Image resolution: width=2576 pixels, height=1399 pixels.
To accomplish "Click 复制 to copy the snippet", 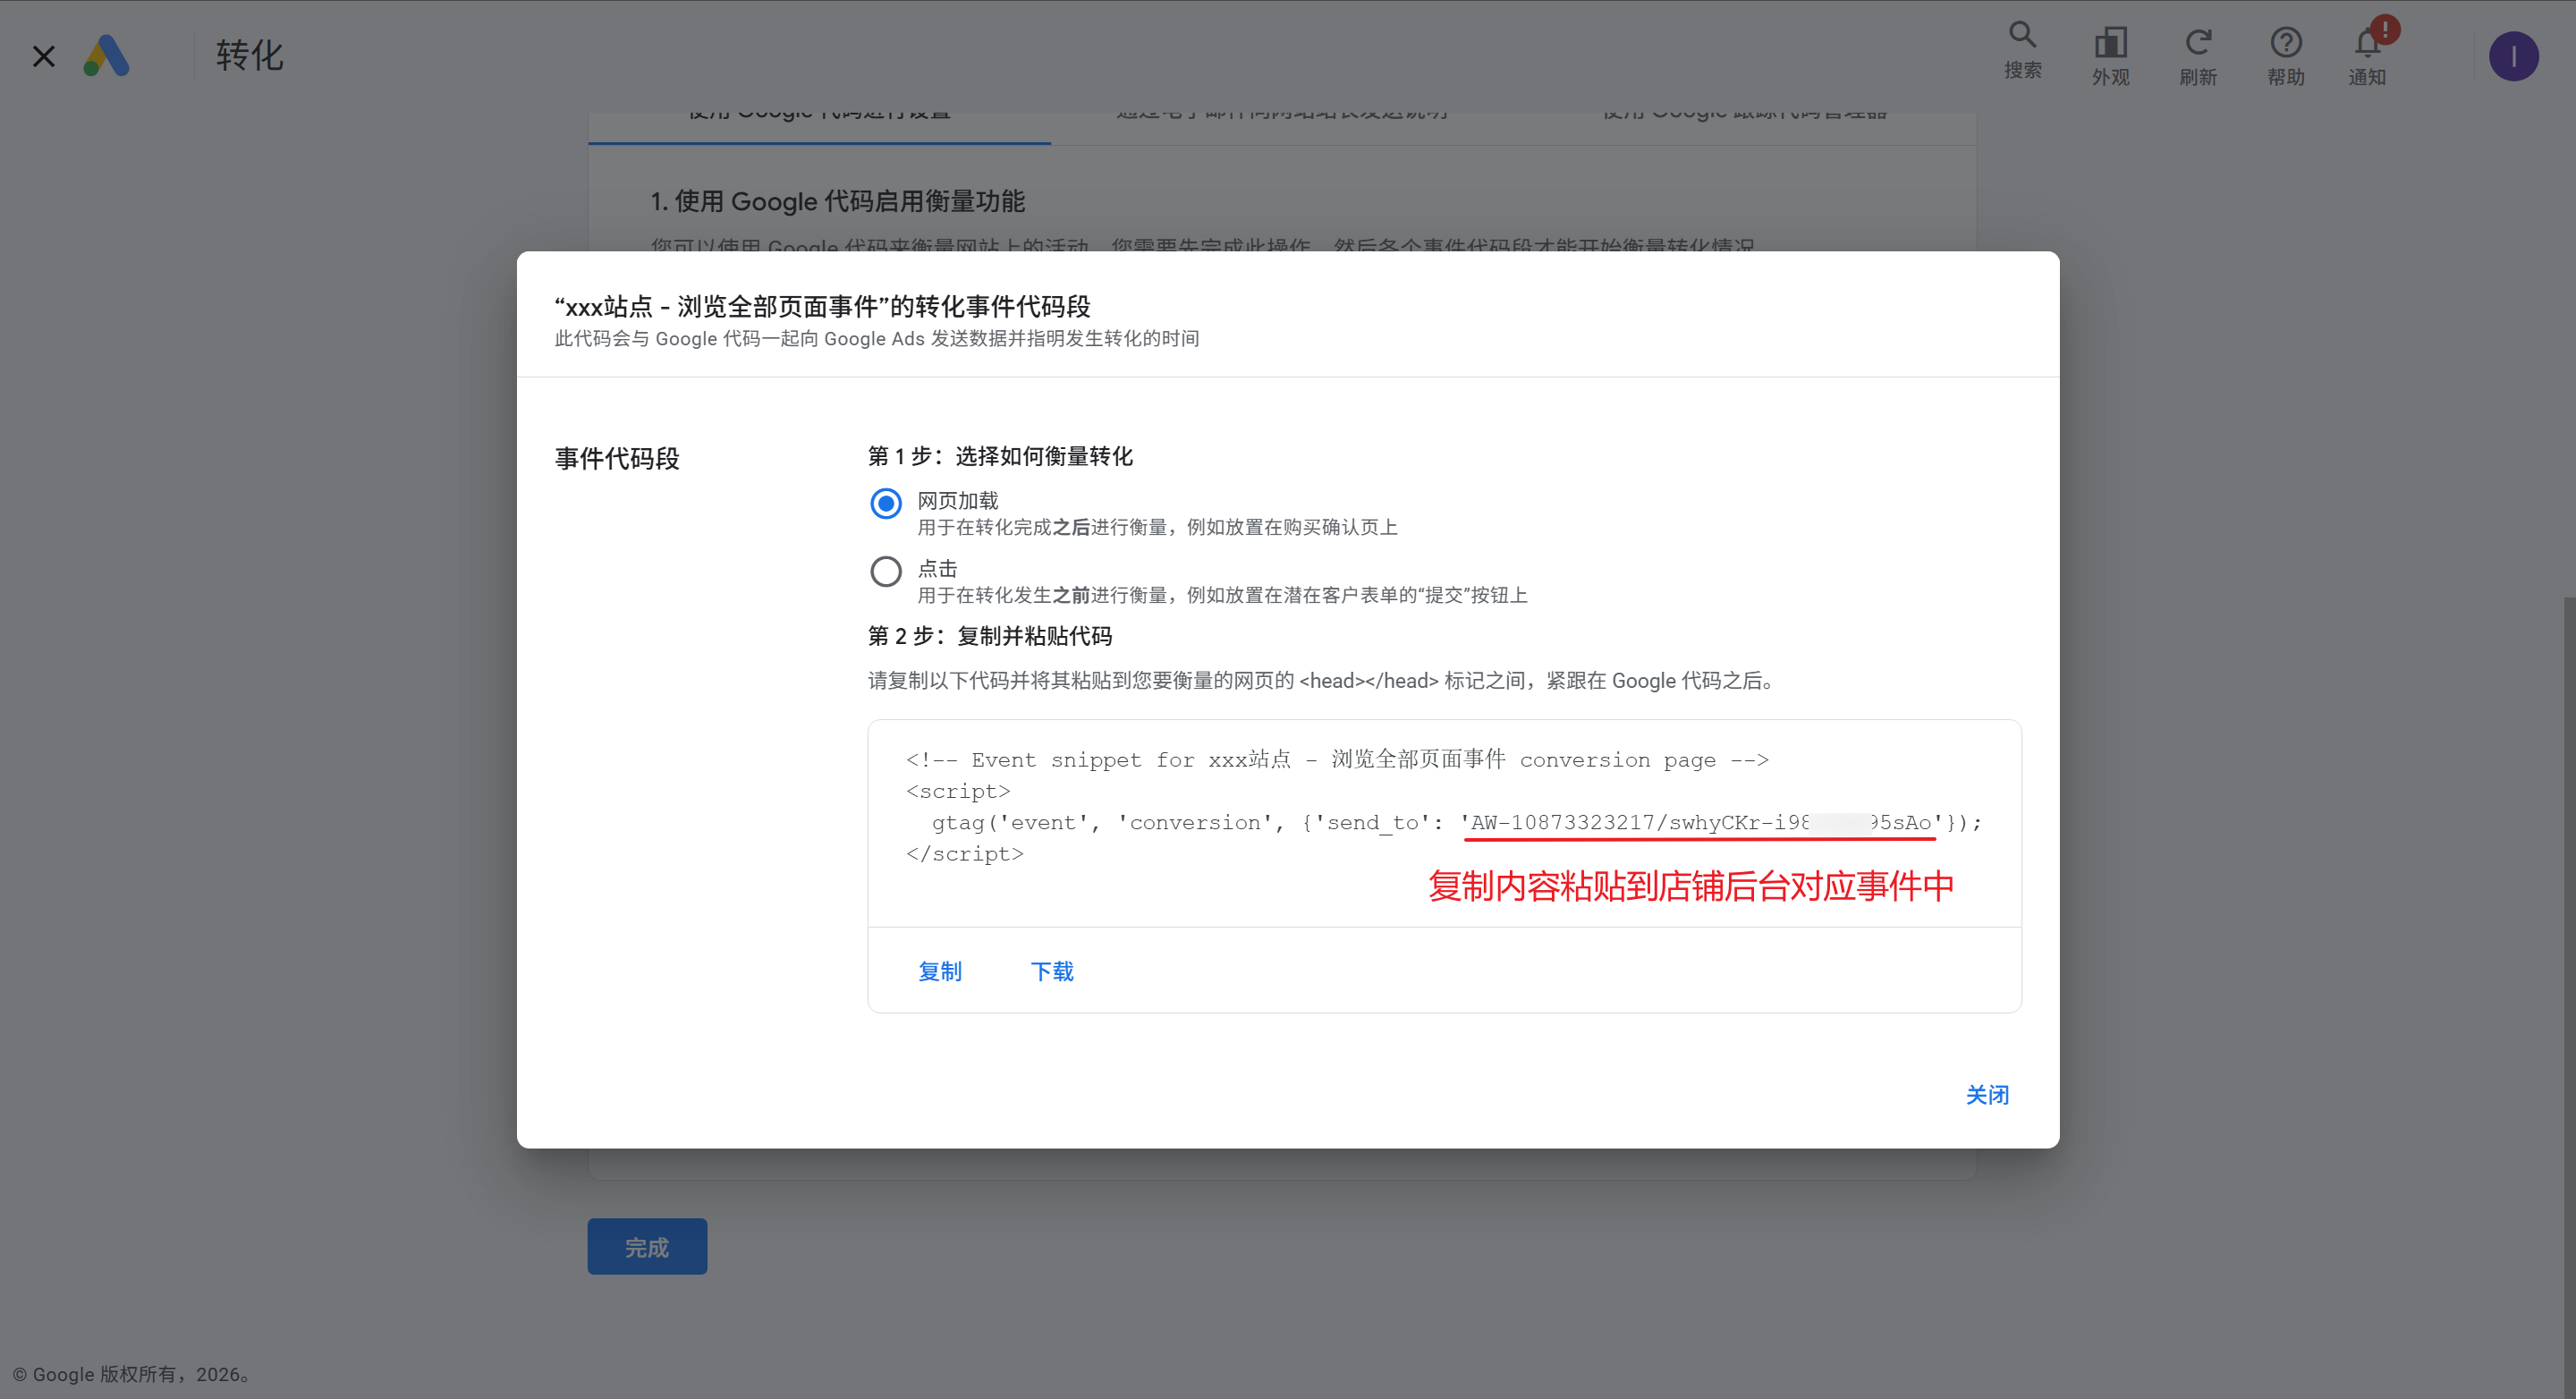I will click(x=939, y=971).
